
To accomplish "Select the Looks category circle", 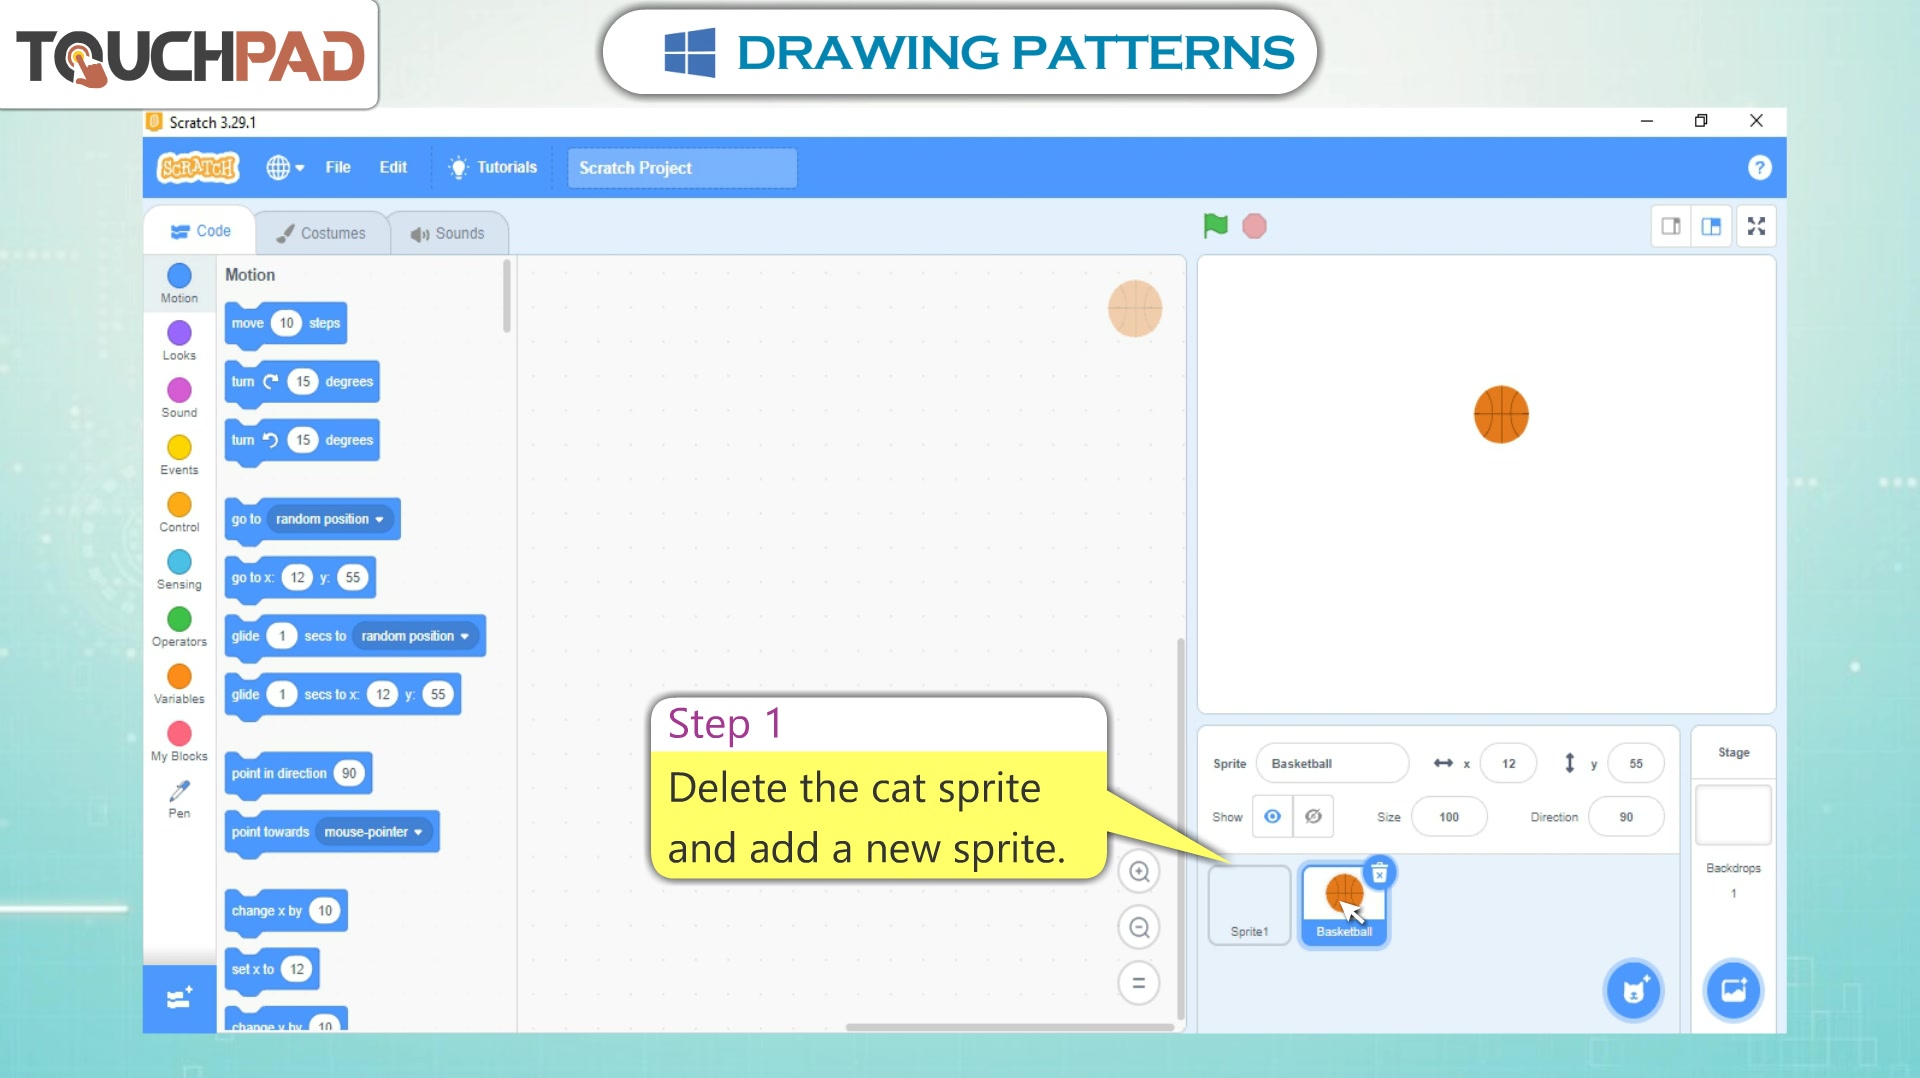I will tap(179, 332).
